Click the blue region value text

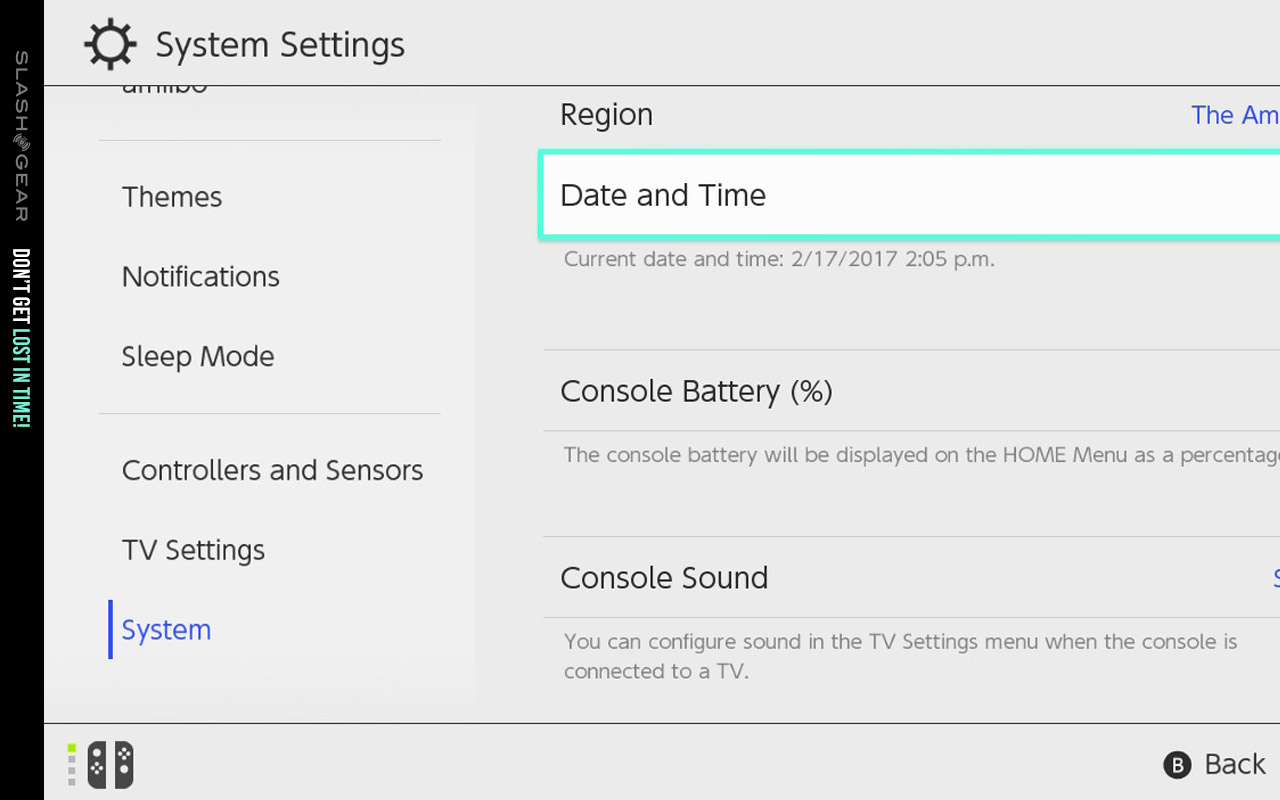tap(1235, 115)
